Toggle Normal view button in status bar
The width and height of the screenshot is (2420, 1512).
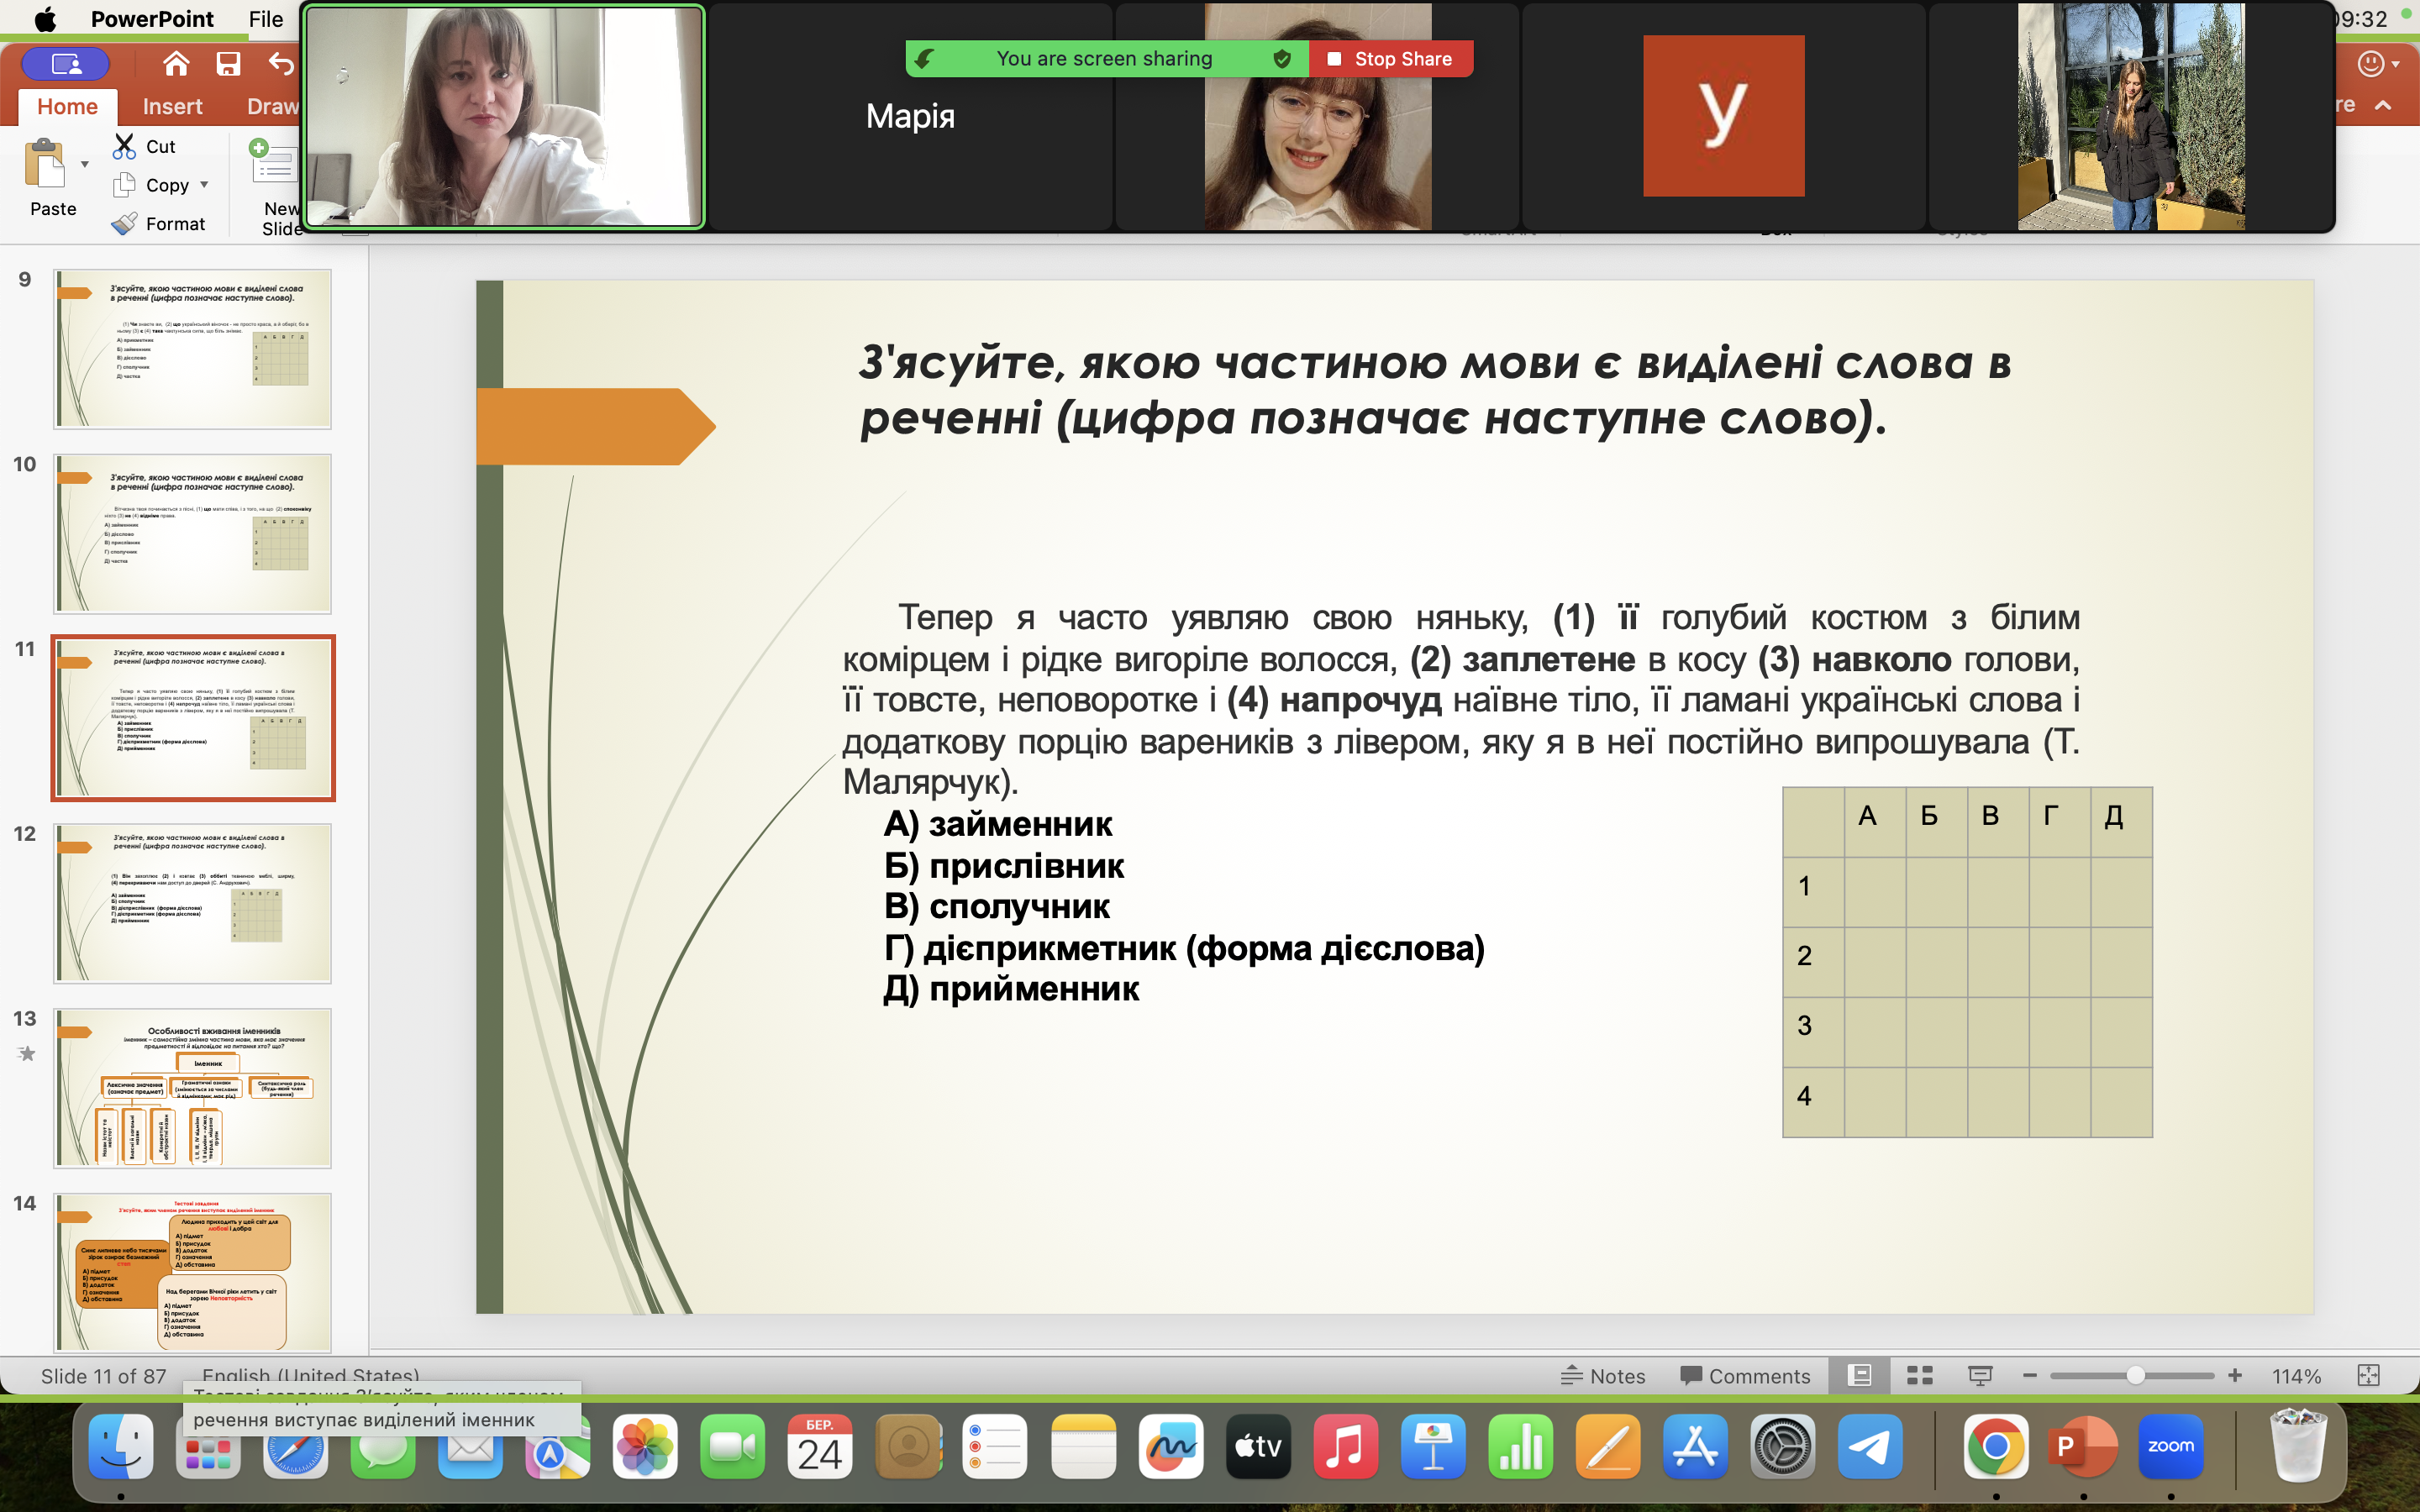(1859, 1376)
